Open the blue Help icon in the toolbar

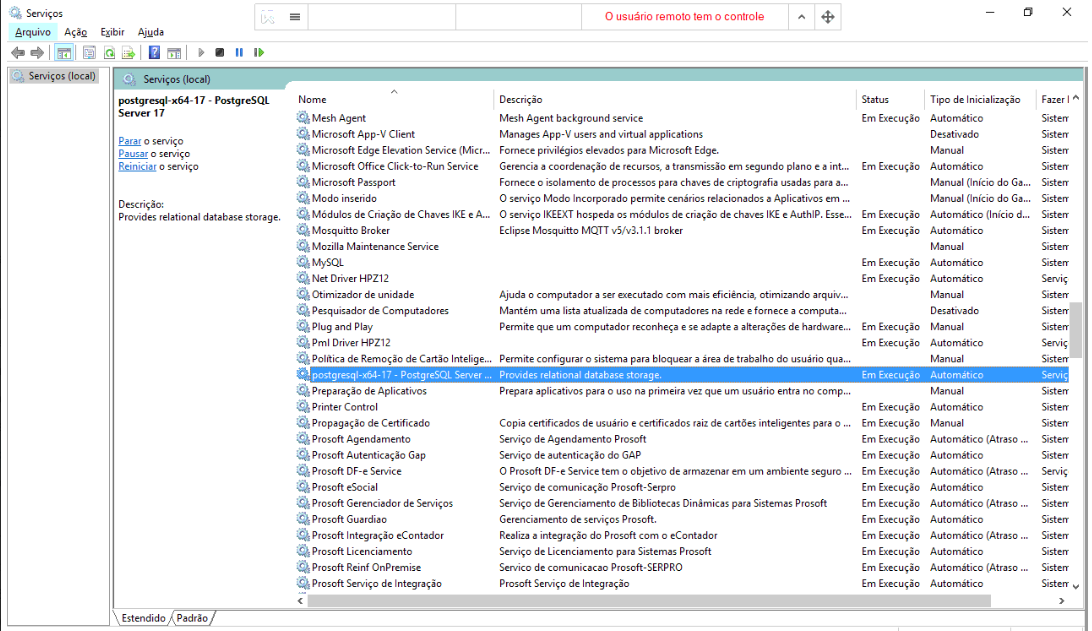(155, 52)
